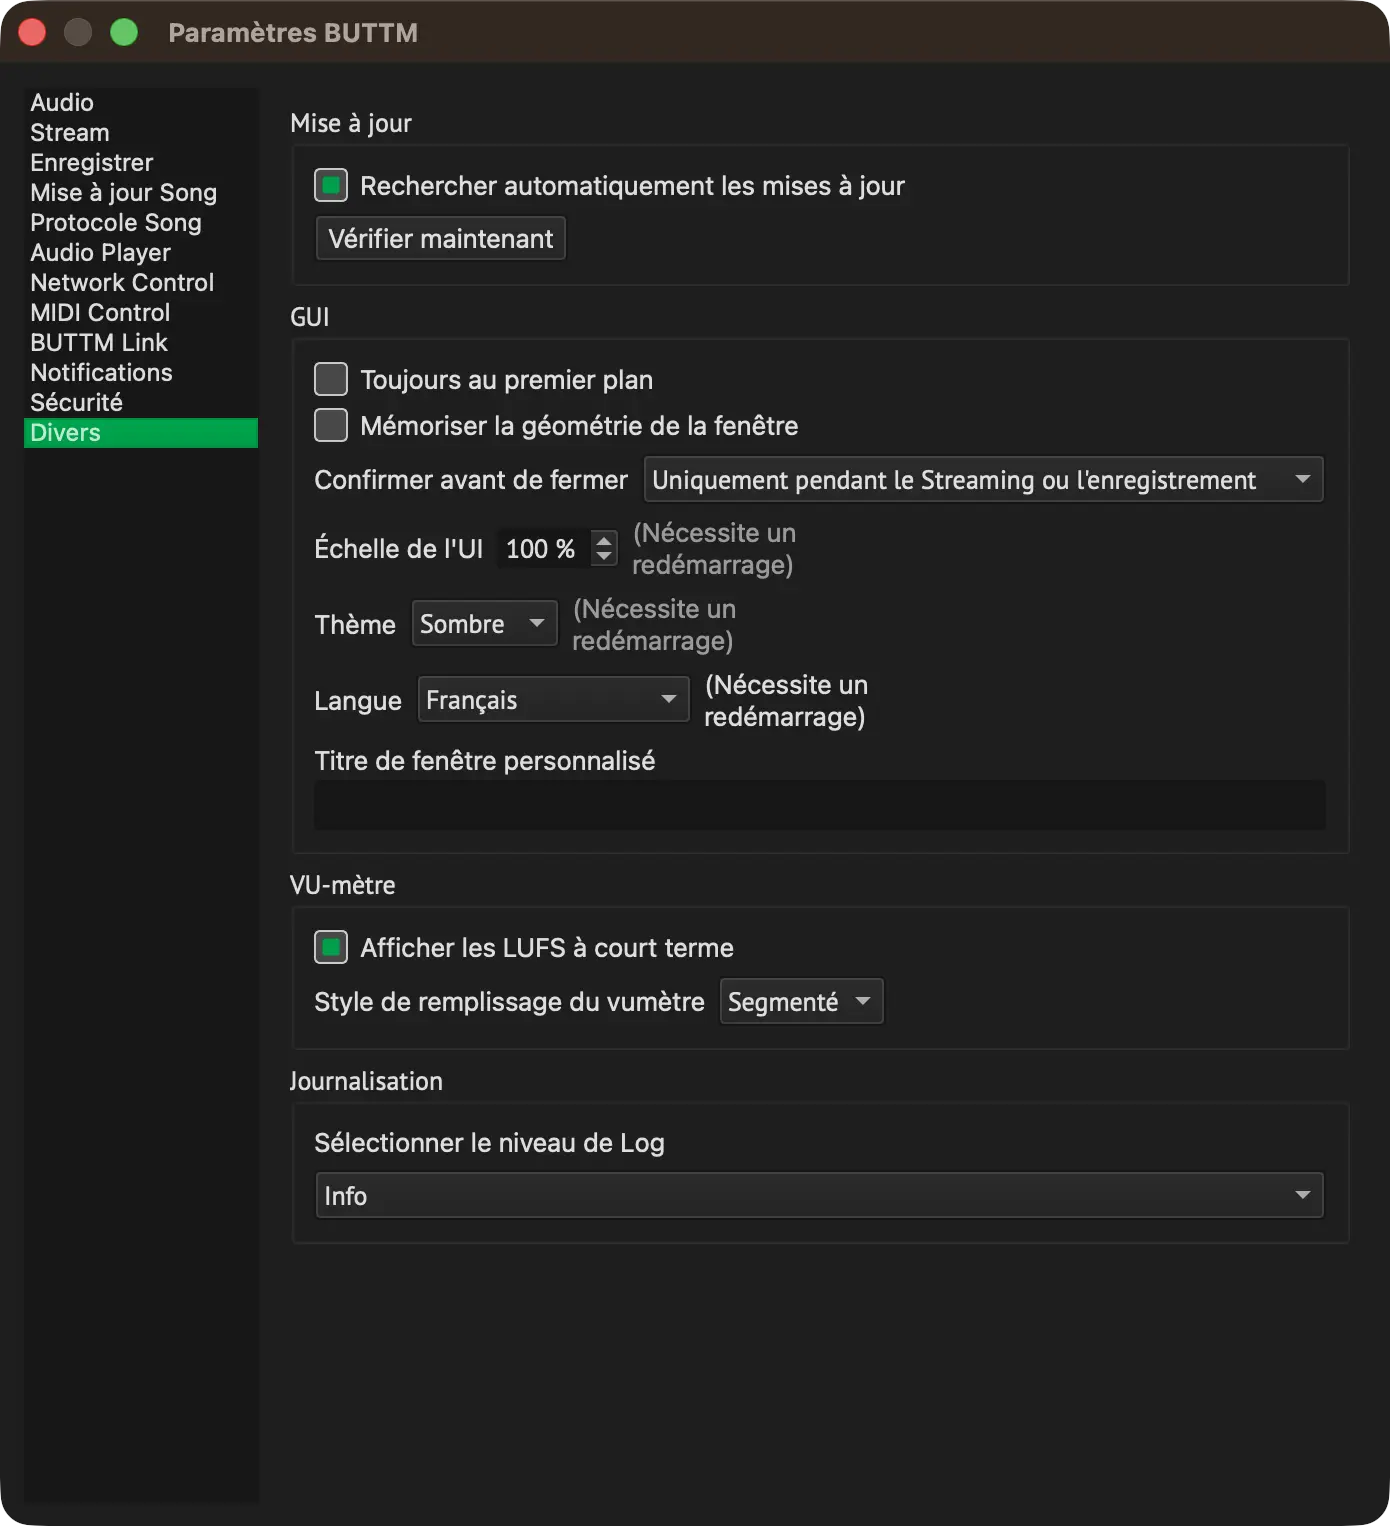Open the Thème dropdown showing Sombre

[485, 624]
